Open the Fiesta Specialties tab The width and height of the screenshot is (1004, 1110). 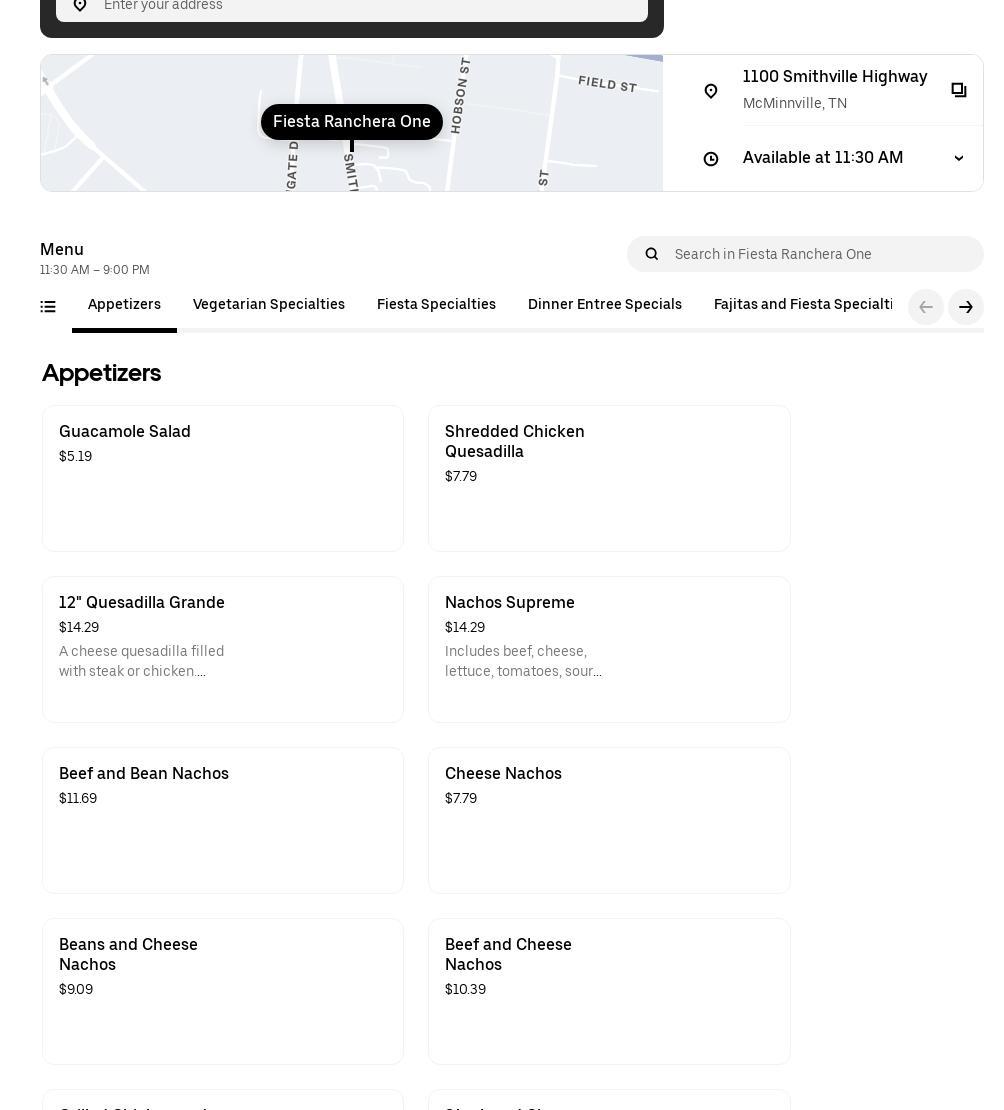tap(436, 304)
